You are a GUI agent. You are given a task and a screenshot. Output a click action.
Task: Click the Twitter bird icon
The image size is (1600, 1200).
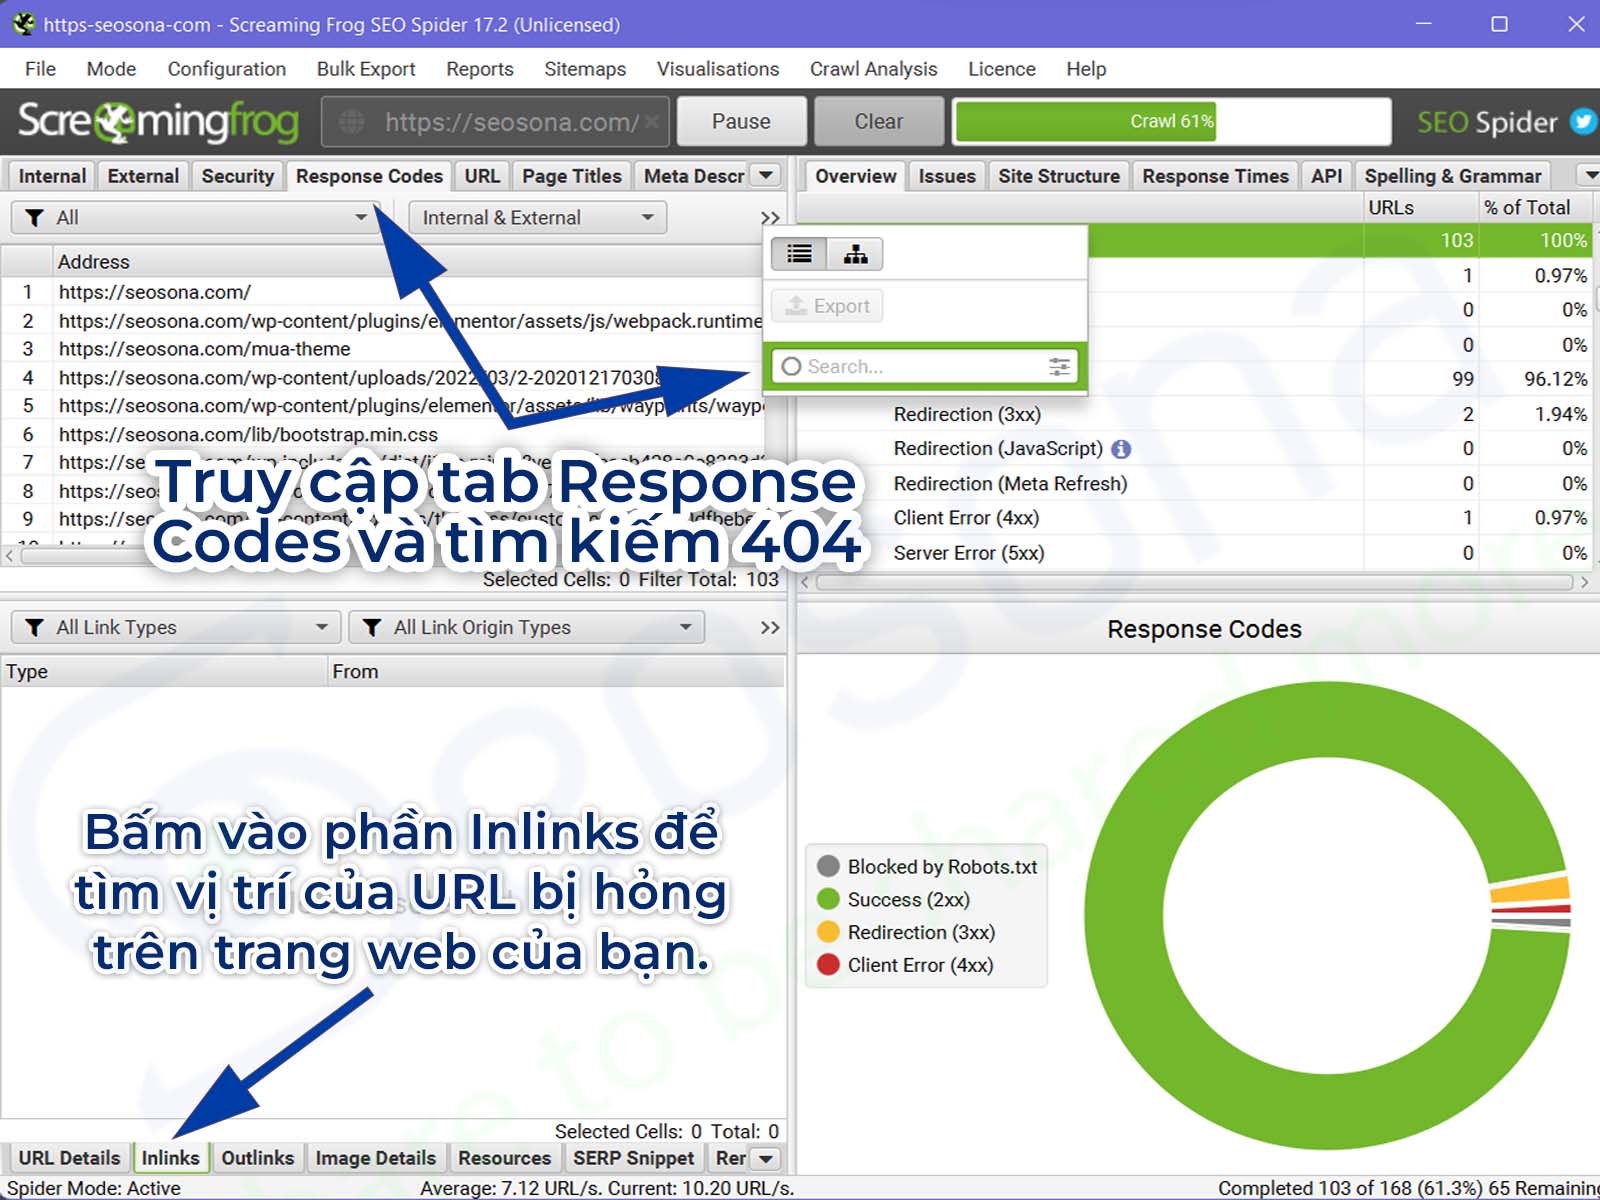[1582, 121]
